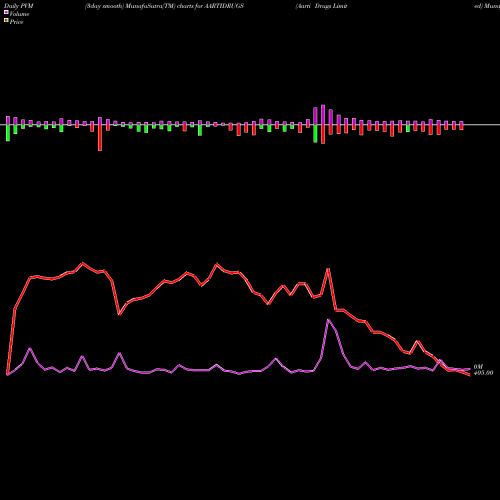
Task: Select the 'Price' legend label
Action: coord(16,22)
